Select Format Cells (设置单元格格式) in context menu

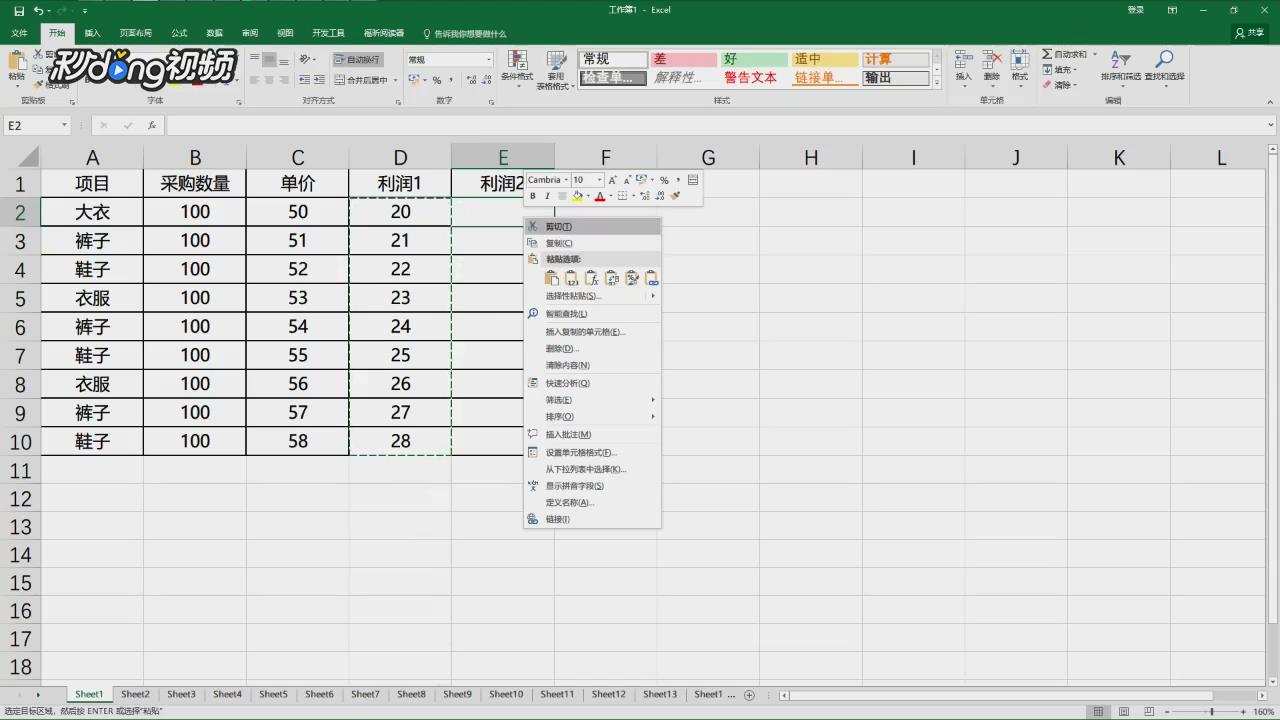[592, 453]
